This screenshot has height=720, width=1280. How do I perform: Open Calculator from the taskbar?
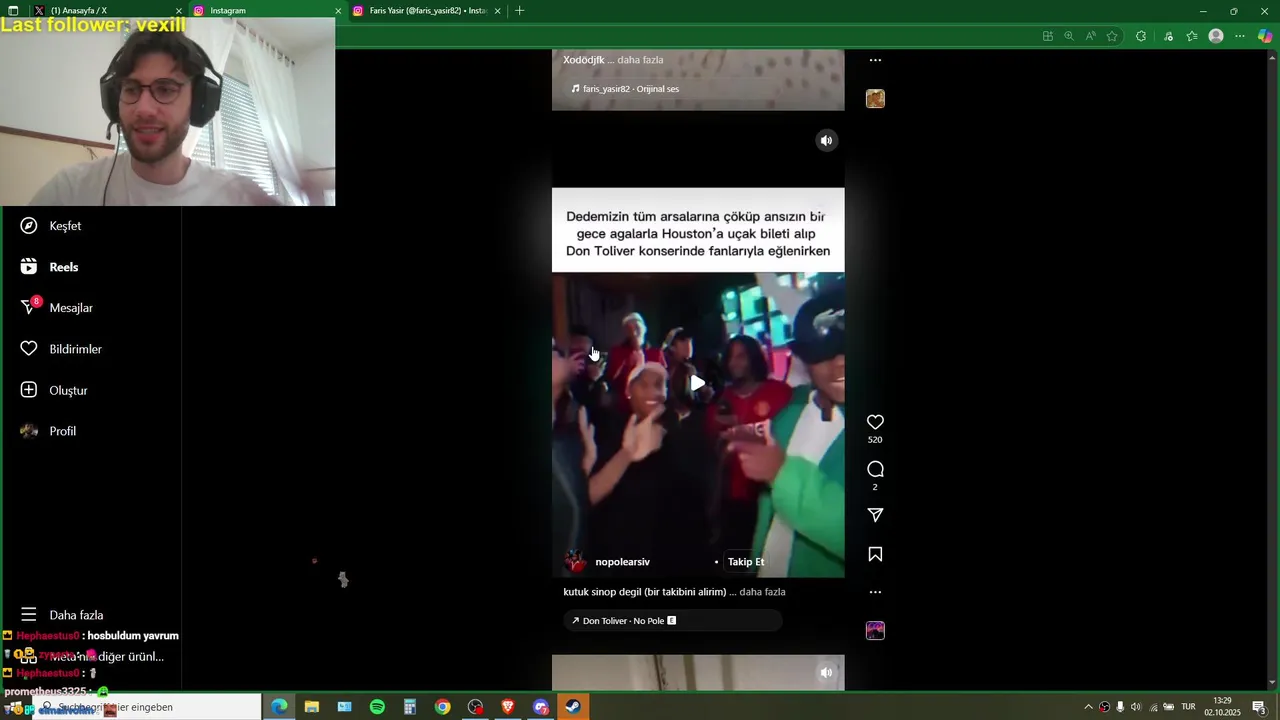coord(410,707)
